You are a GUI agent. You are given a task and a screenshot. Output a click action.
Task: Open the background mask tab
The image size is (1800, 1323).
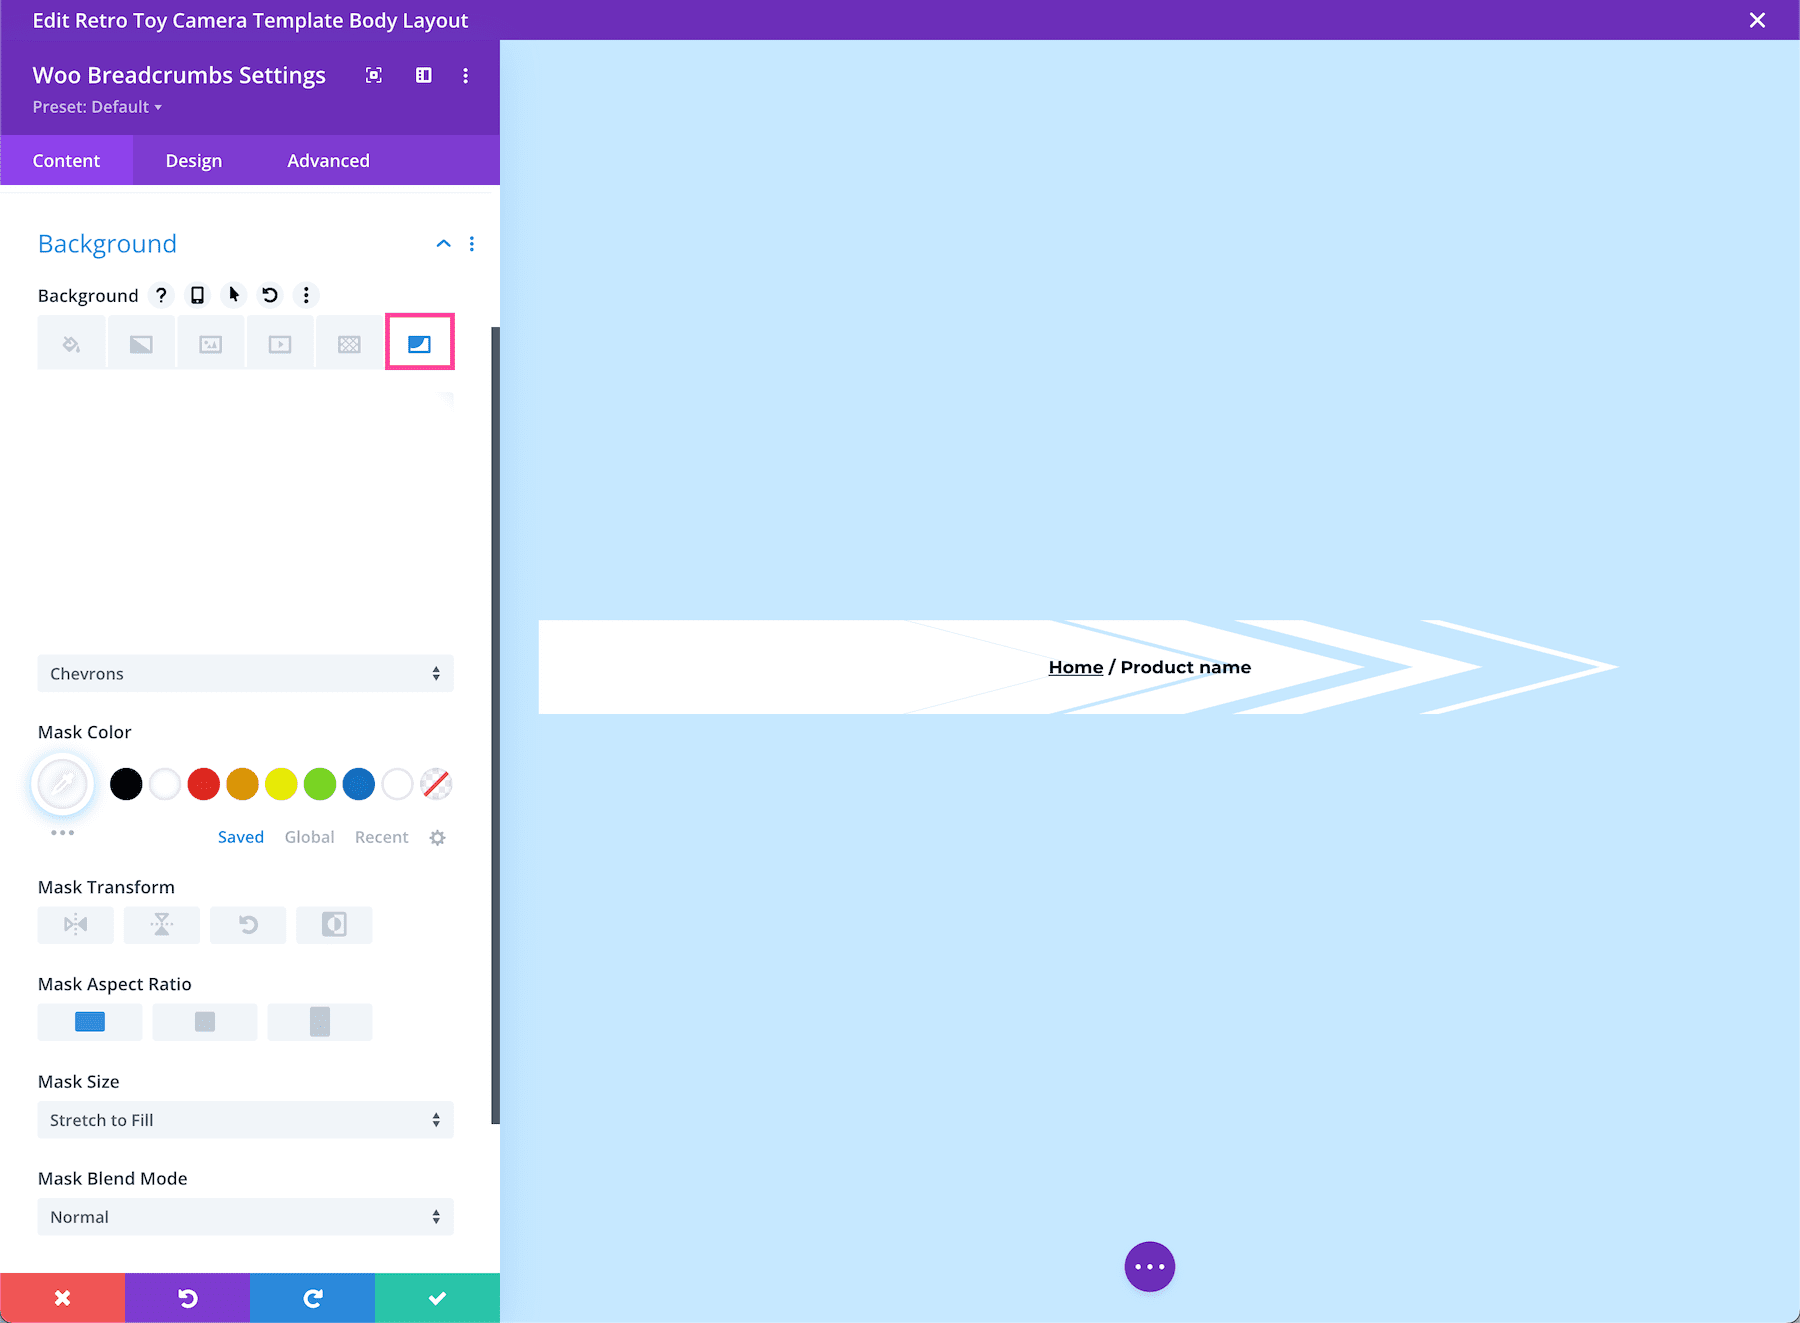(x=419, y=342)
